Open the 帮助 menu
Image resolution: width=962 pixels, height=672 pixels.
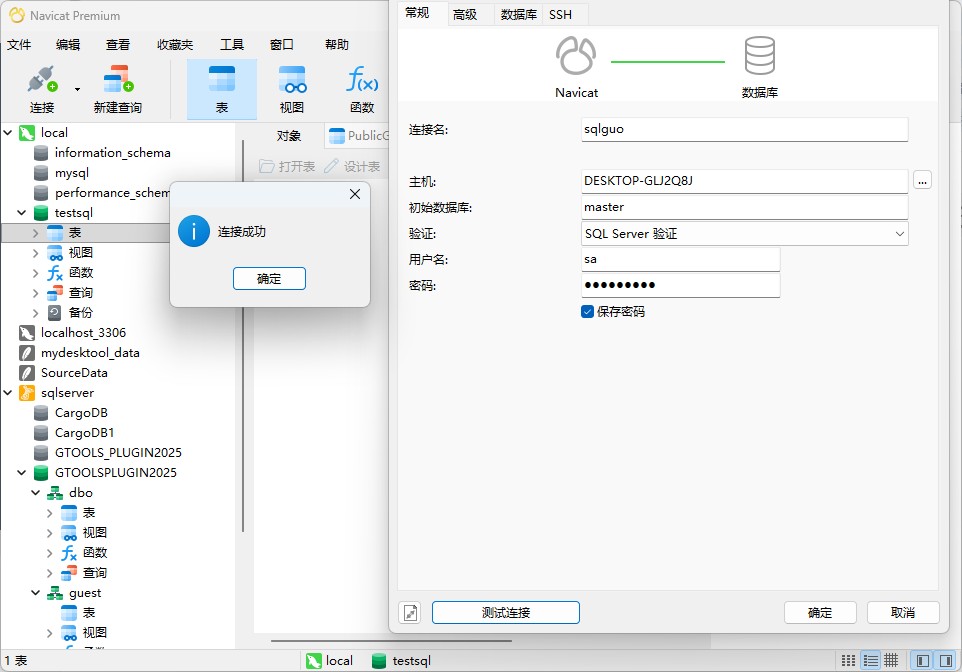(337, 45)
